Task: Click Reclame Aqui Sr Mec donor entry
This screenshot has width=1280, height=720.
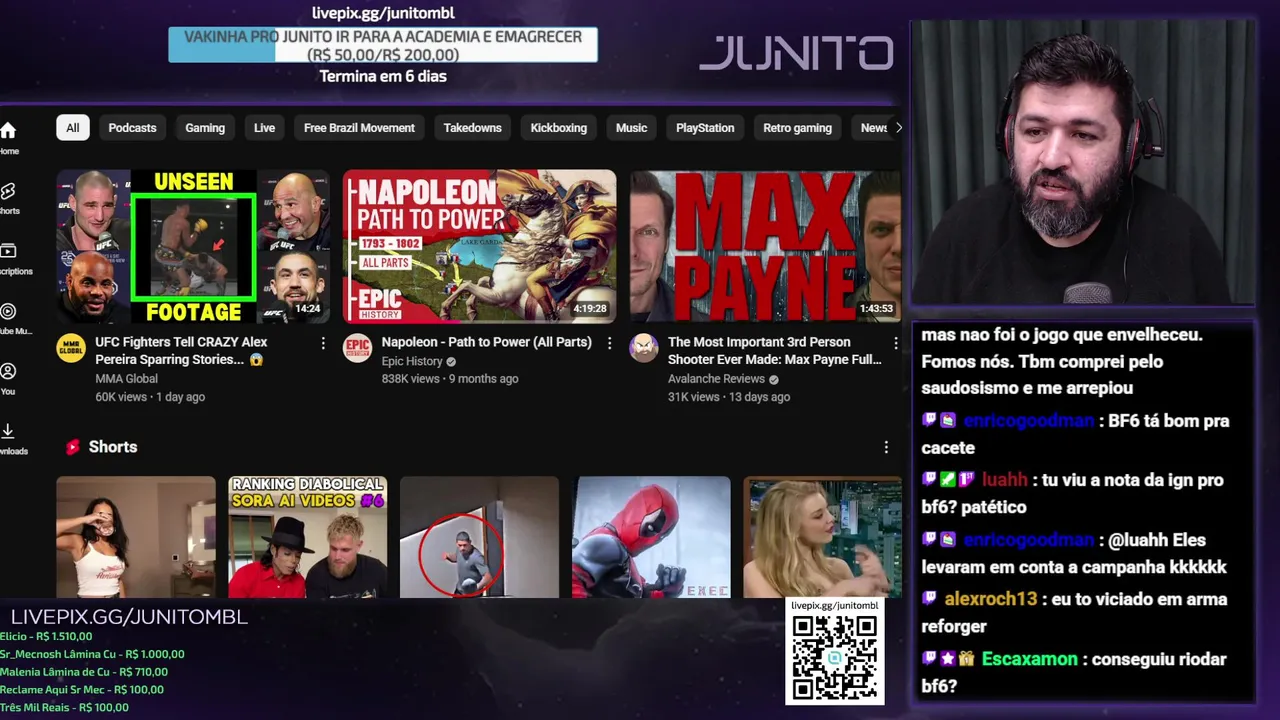Action: (x=82, y=690)
